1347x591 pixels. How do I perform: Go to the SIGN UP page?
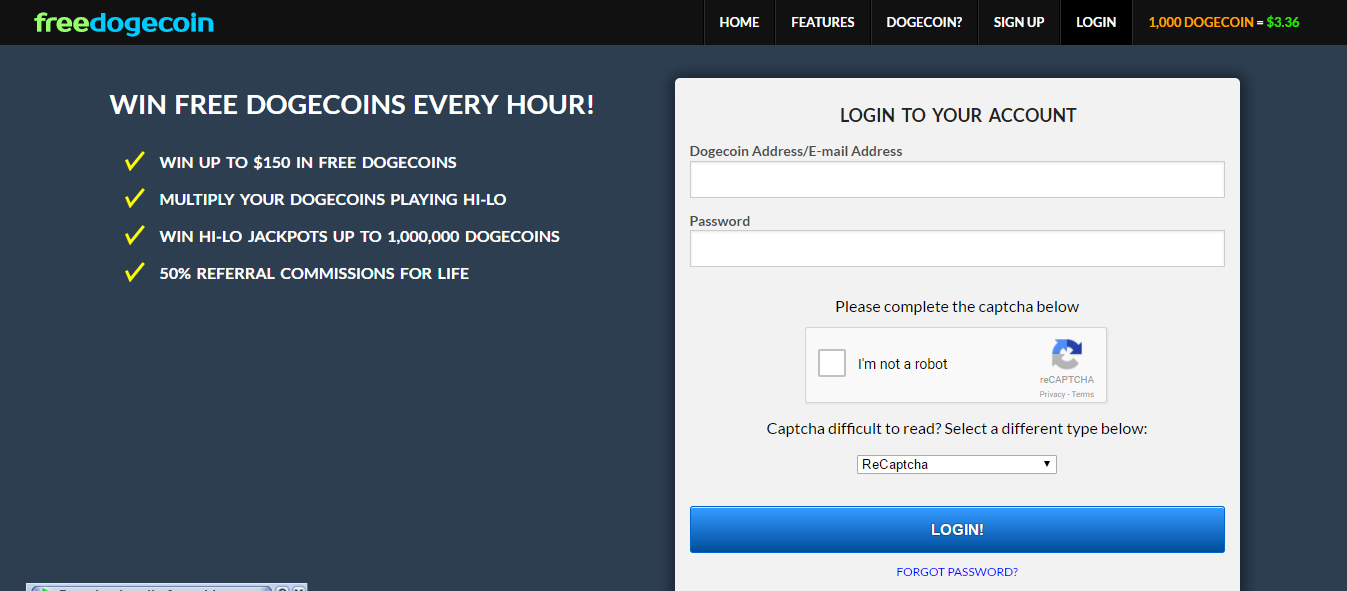pos(1019,22)
